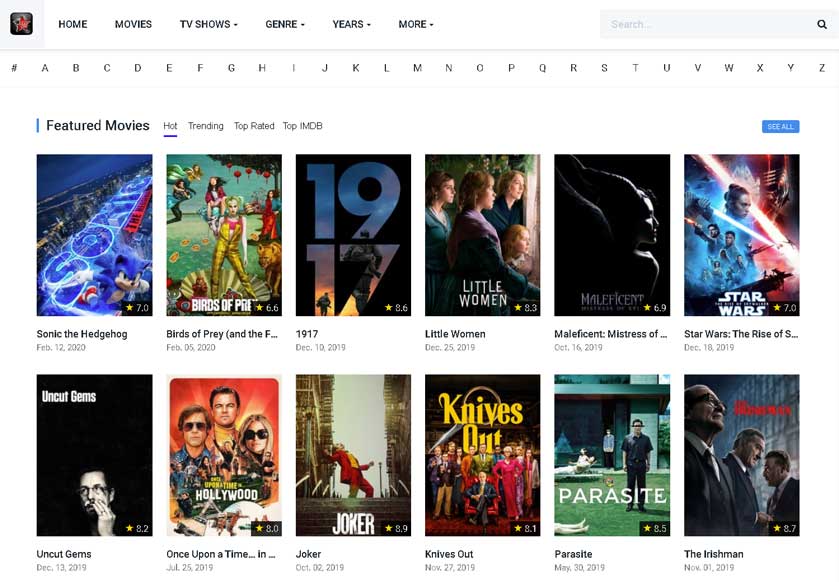Open Once Upon a Time in Hollywood poster
The image size is (839, 582).
tap(224, 455)
